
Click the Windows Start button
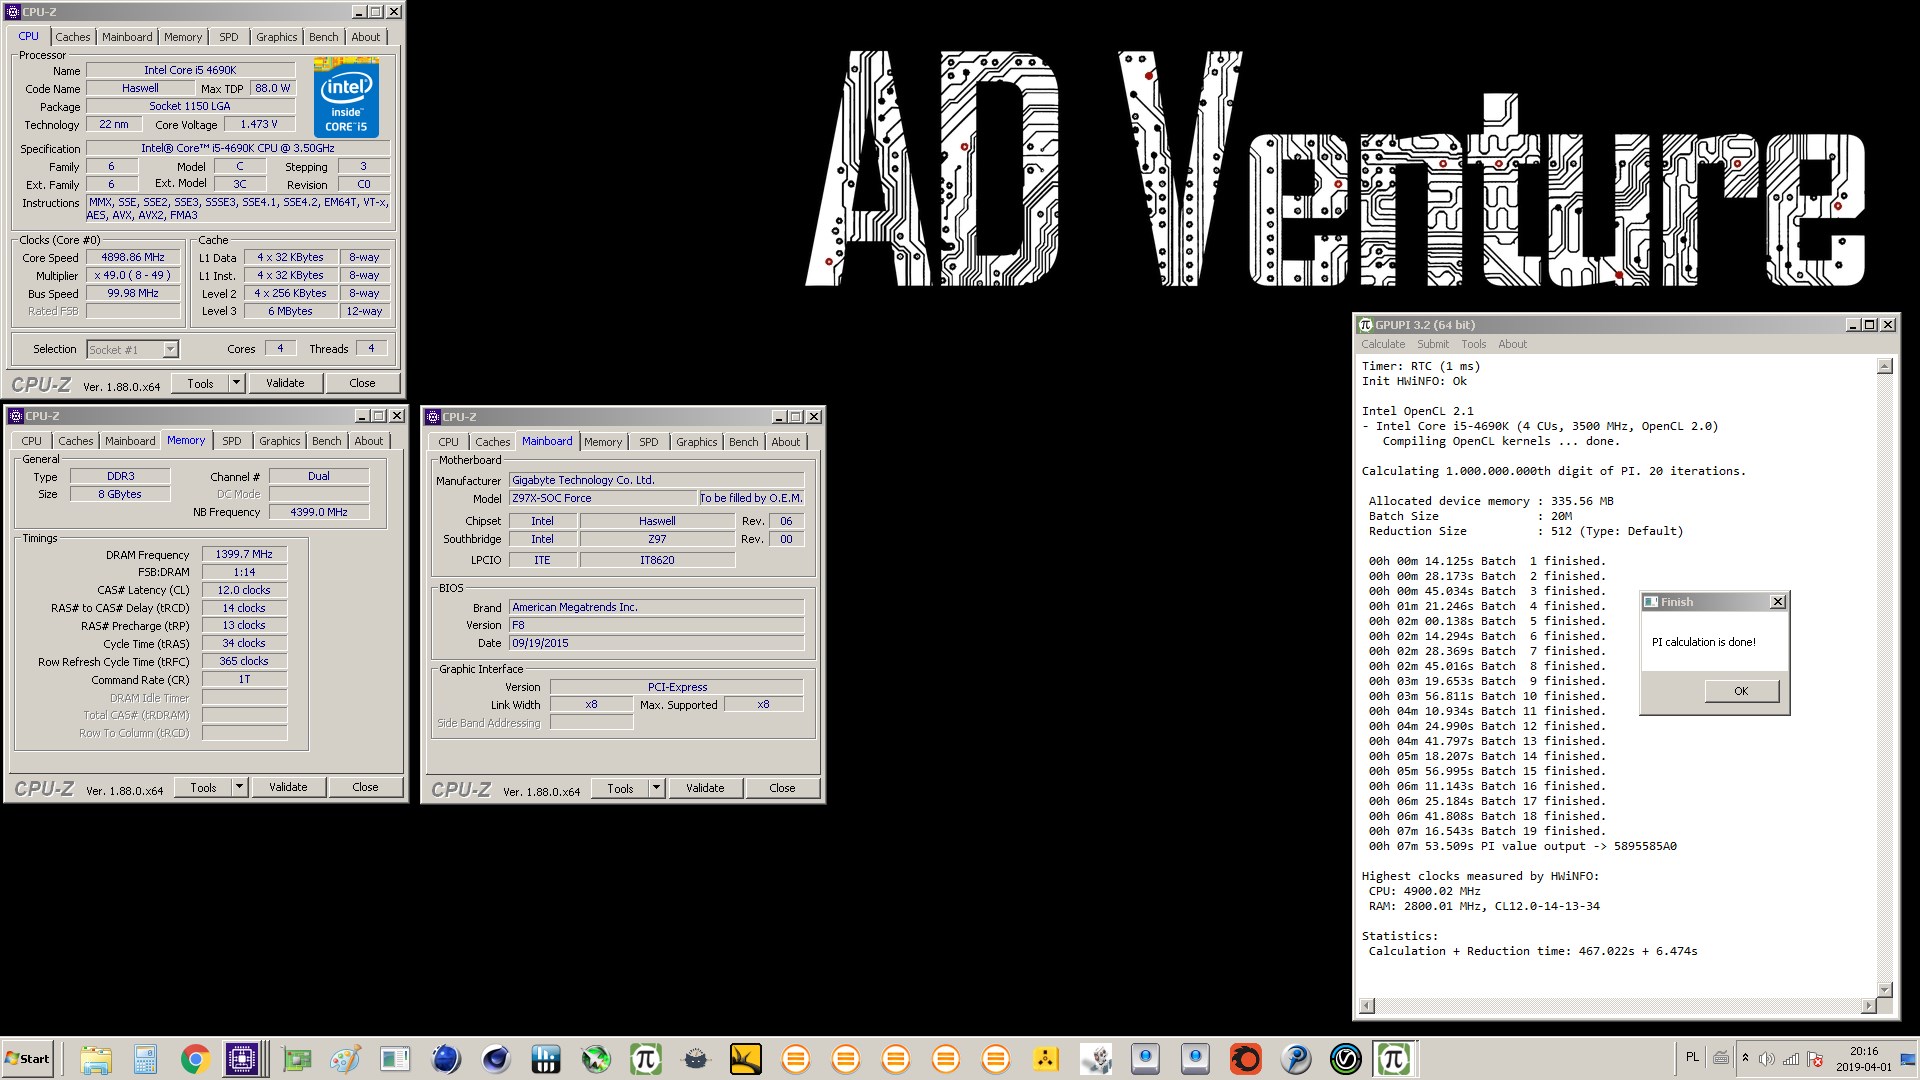coord(28,1059)
